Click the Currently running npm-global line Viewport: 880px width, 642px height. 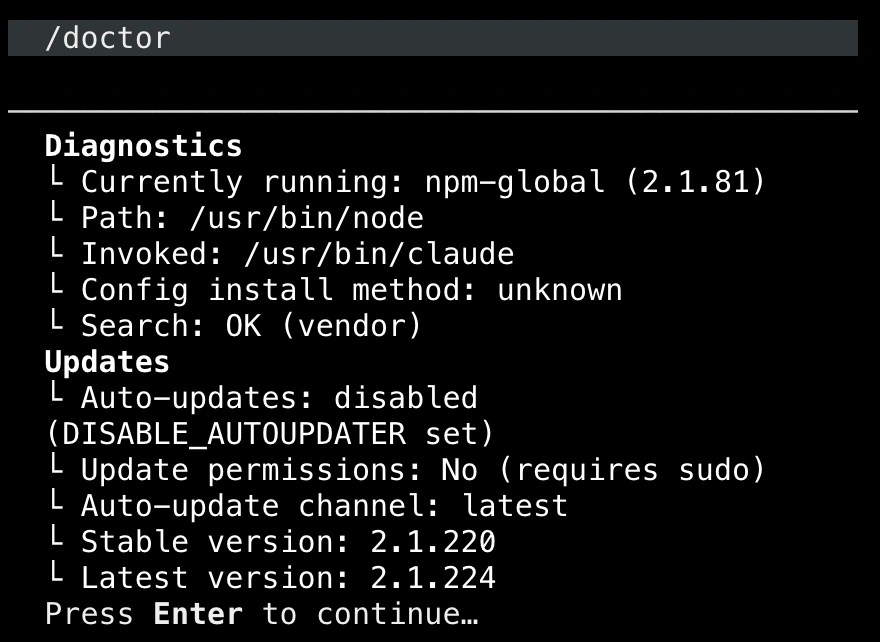click(x=406, y=181)
